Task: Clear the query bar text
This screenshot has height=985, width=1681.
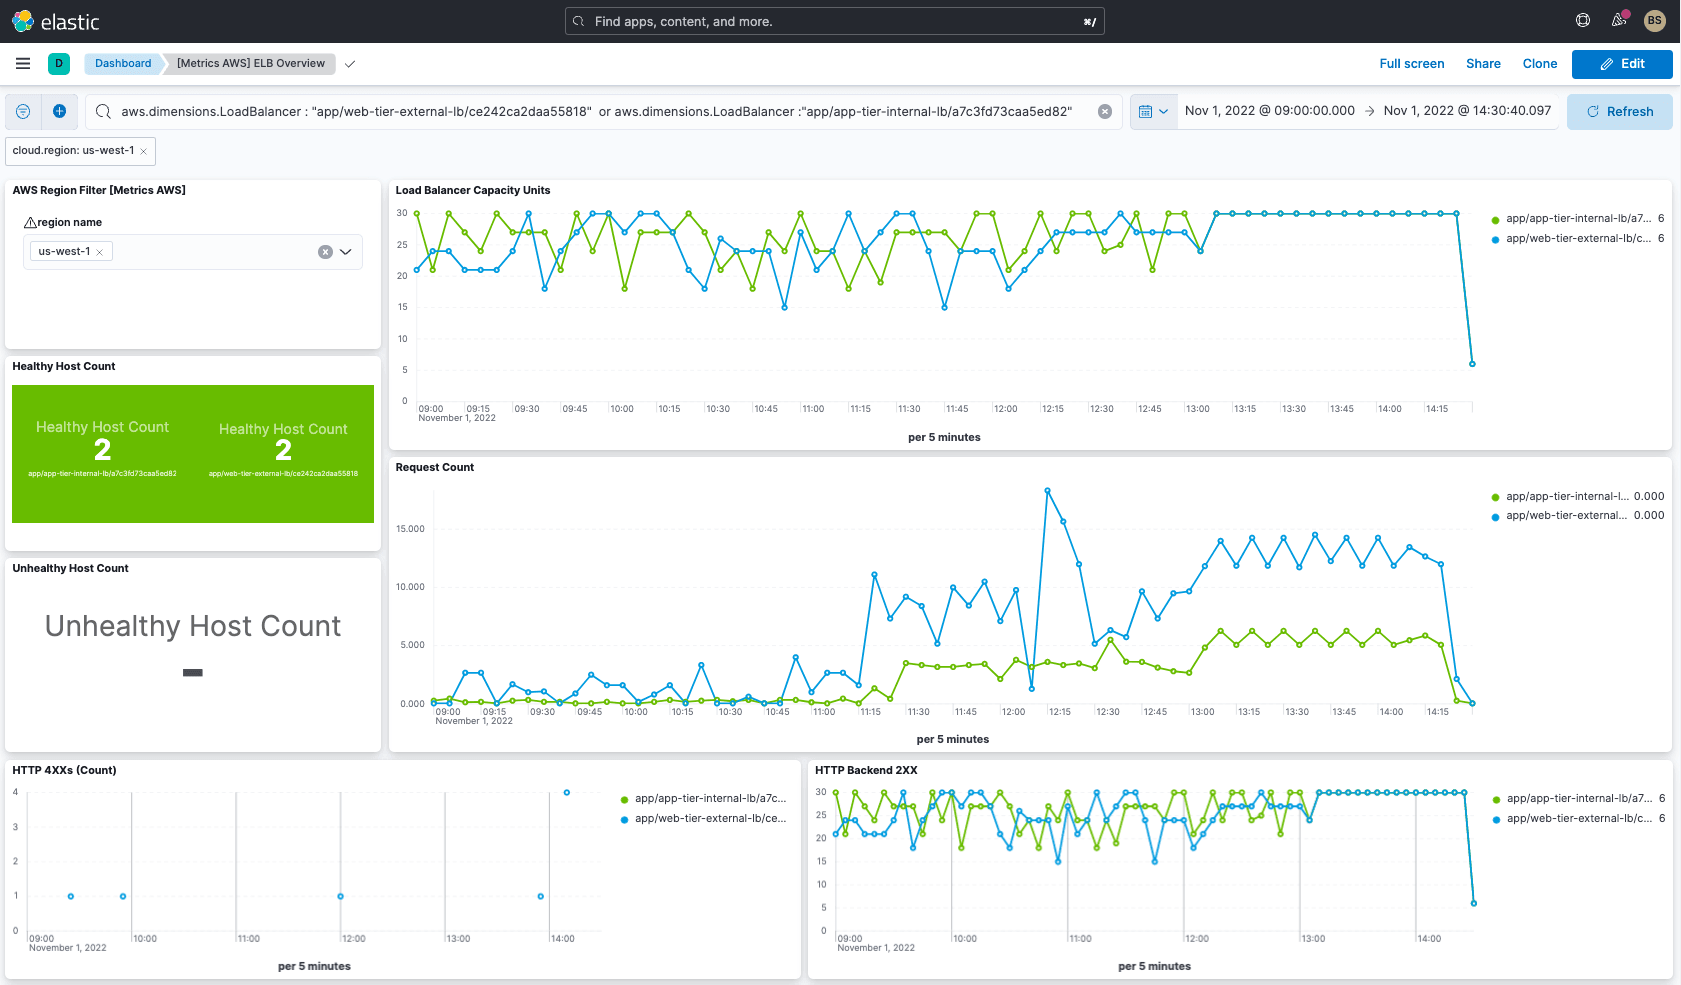Action: tap(1105, 112)
